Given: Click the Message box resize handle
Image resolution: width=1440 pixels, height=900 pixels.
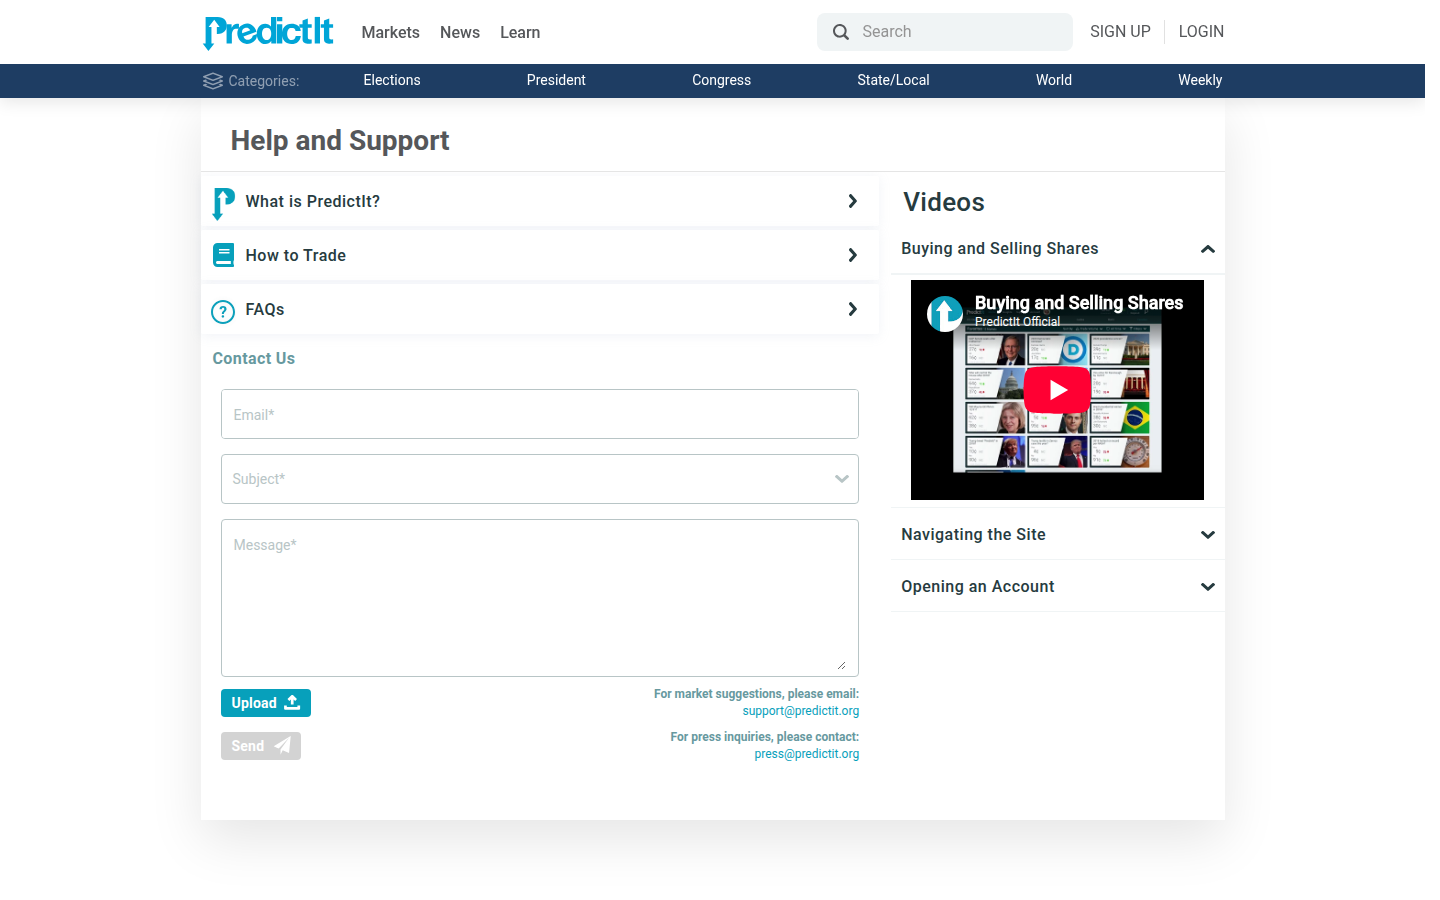Looking at the screenshot, I should pyautogui.click(x=842, y=665).
